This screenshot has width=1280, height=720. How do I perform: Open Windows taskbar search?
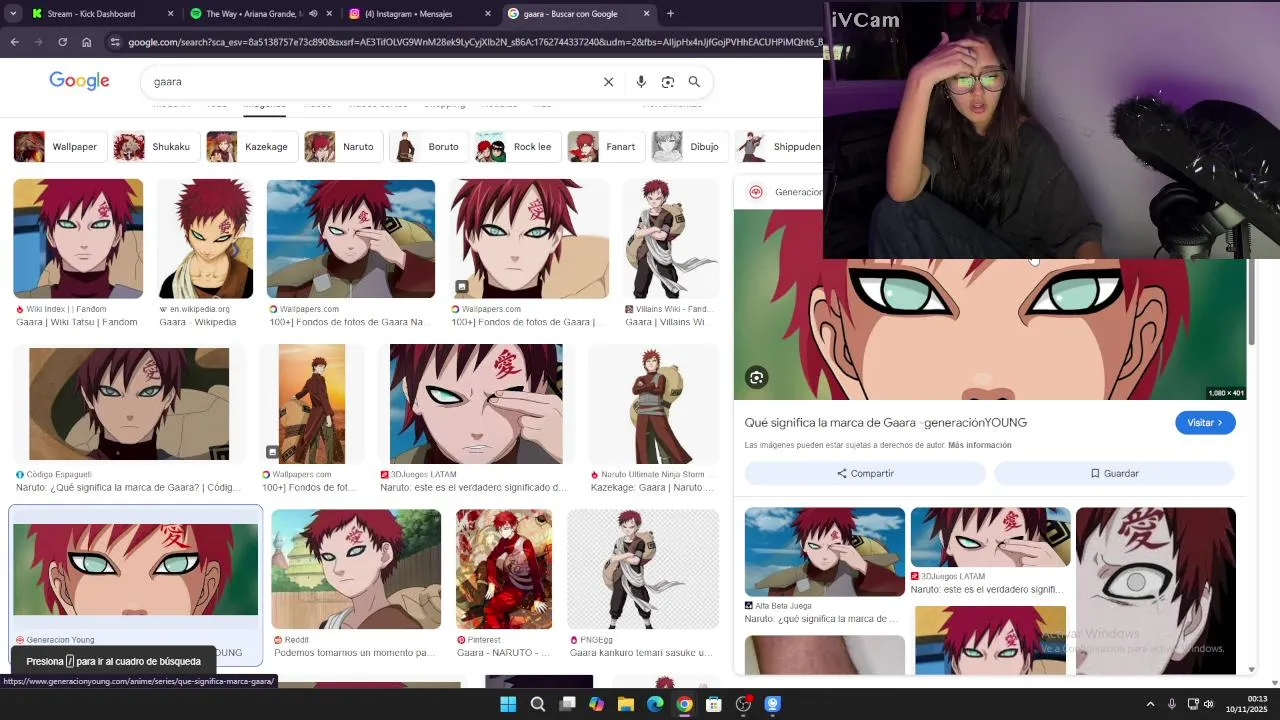tap(538, 704)
